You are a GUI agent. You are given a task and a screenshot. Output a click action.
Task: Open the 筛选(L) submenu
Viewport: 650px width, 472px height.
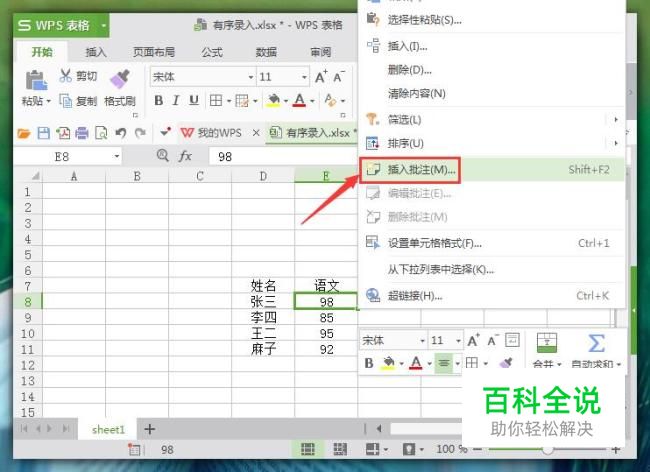492,120
